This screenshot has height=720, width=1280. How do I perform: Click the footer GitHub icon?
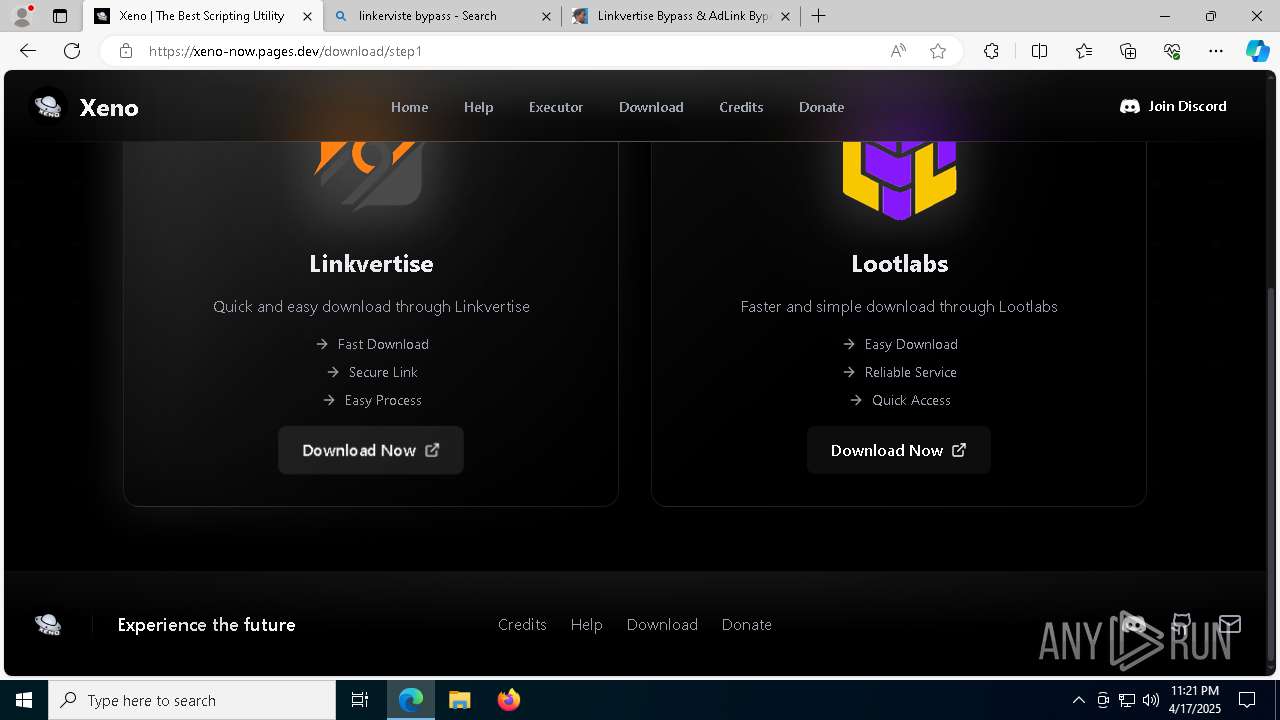pos(1181,624)
